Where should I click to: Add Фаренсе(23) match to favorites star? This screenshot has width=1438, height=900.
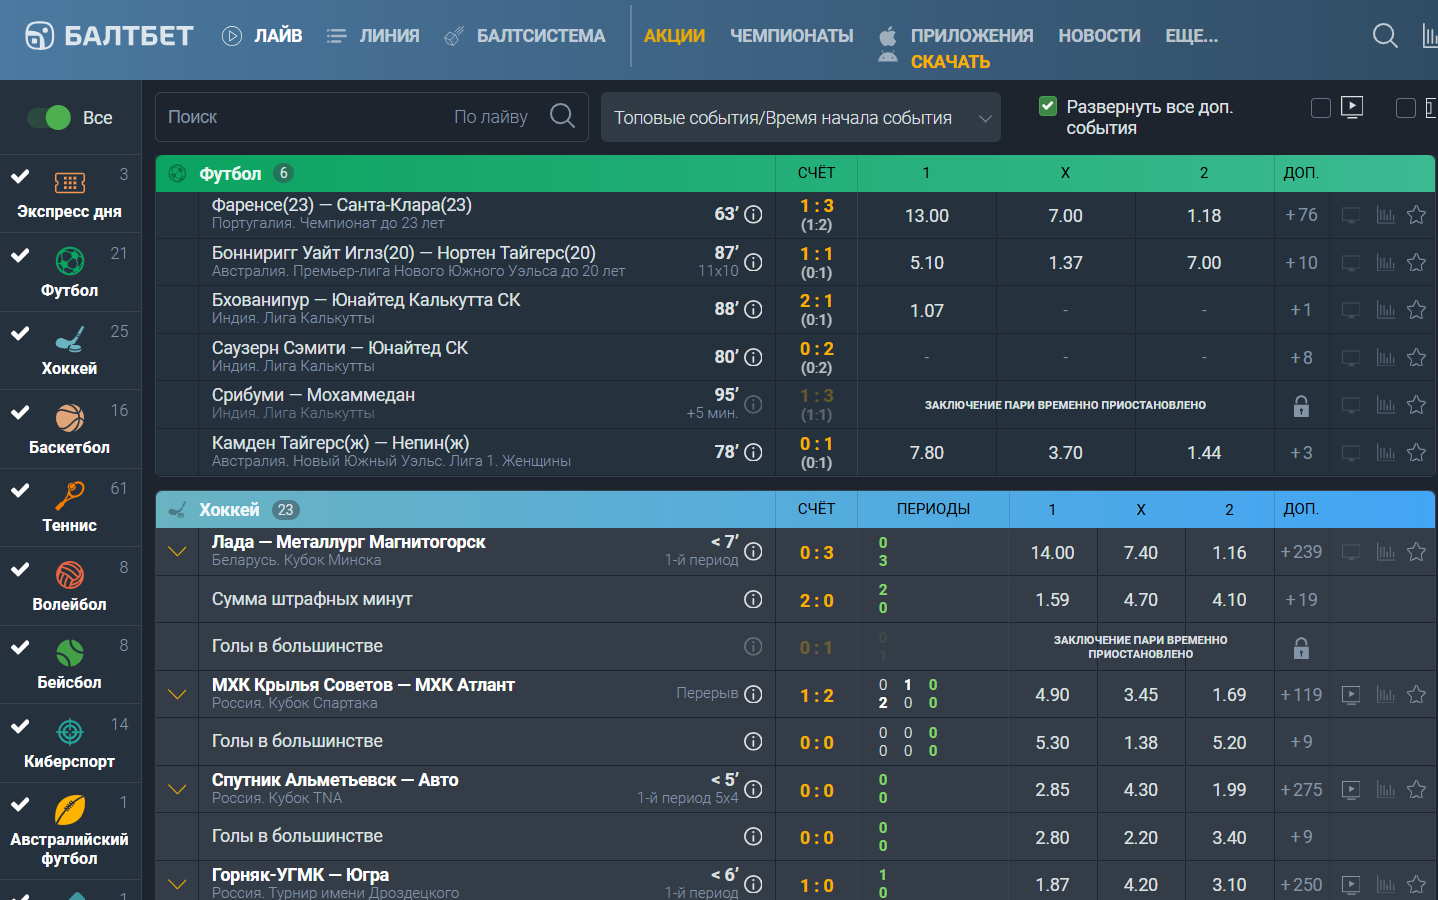click(x=1416, y=215)
